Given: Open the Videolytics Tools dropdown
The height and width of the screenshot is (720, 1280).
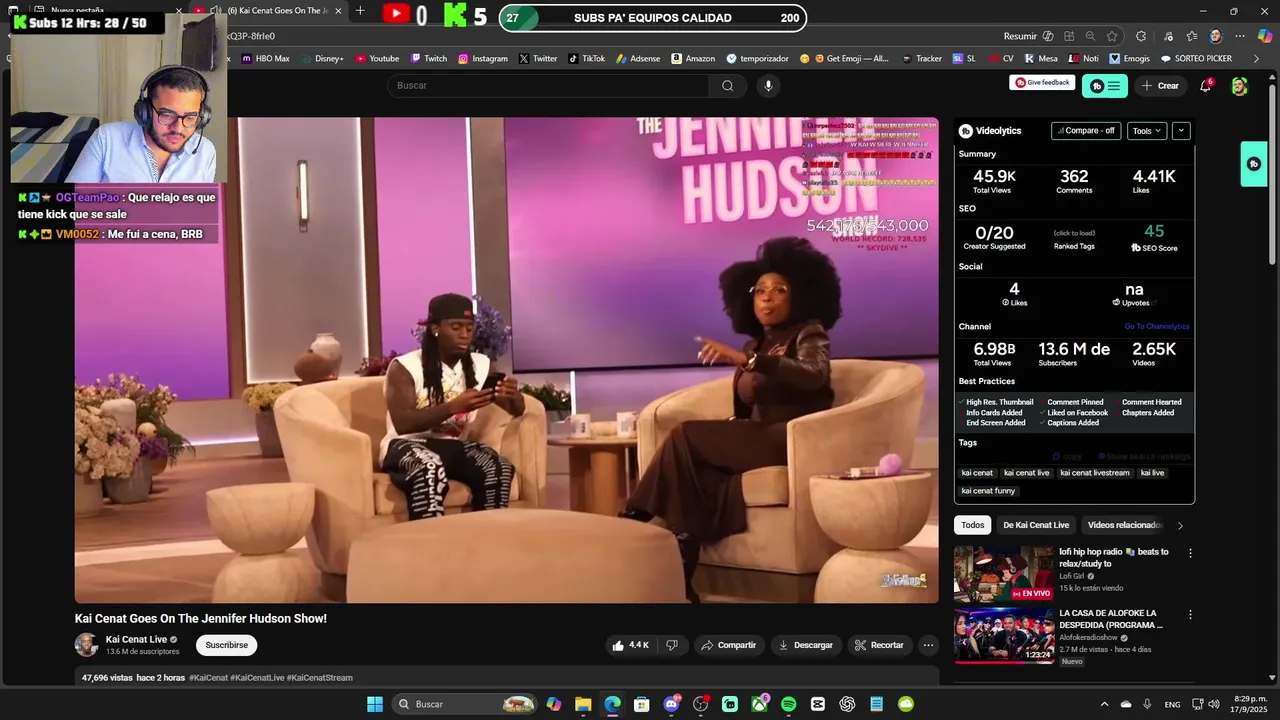Looking at the screenshot, I should coord(1147,131).
